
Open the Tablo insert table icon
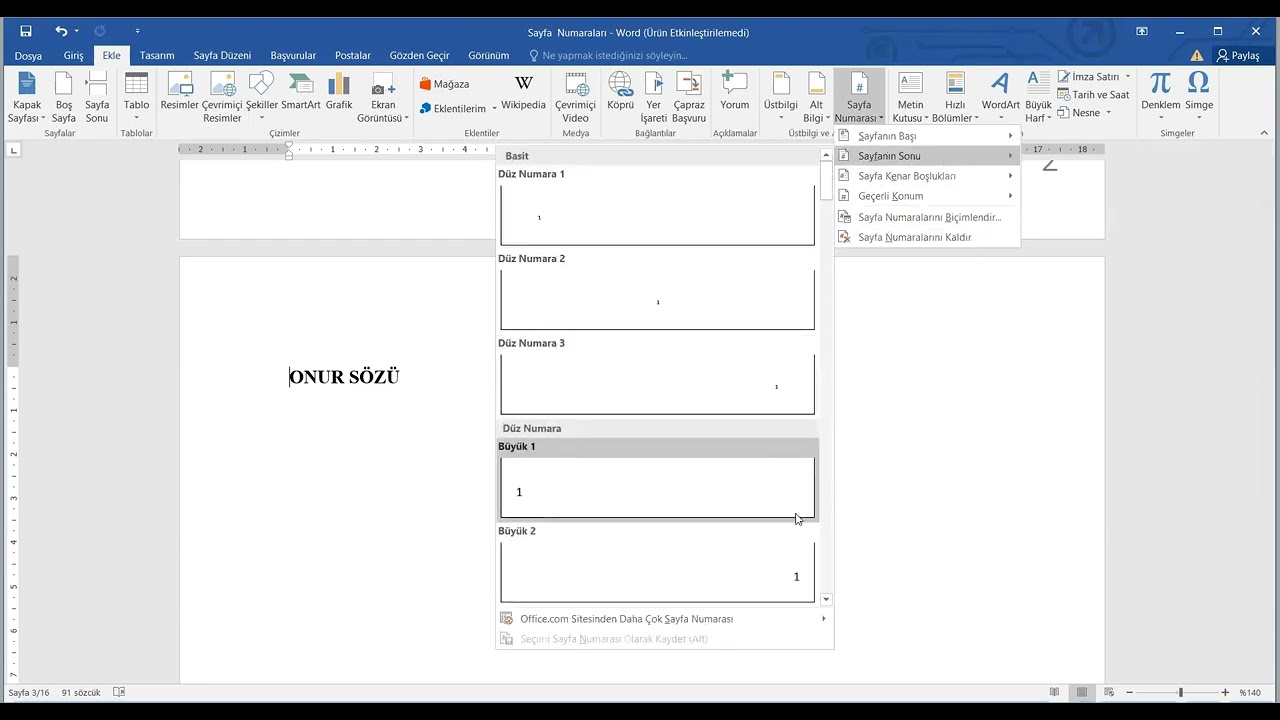(137, 98)
